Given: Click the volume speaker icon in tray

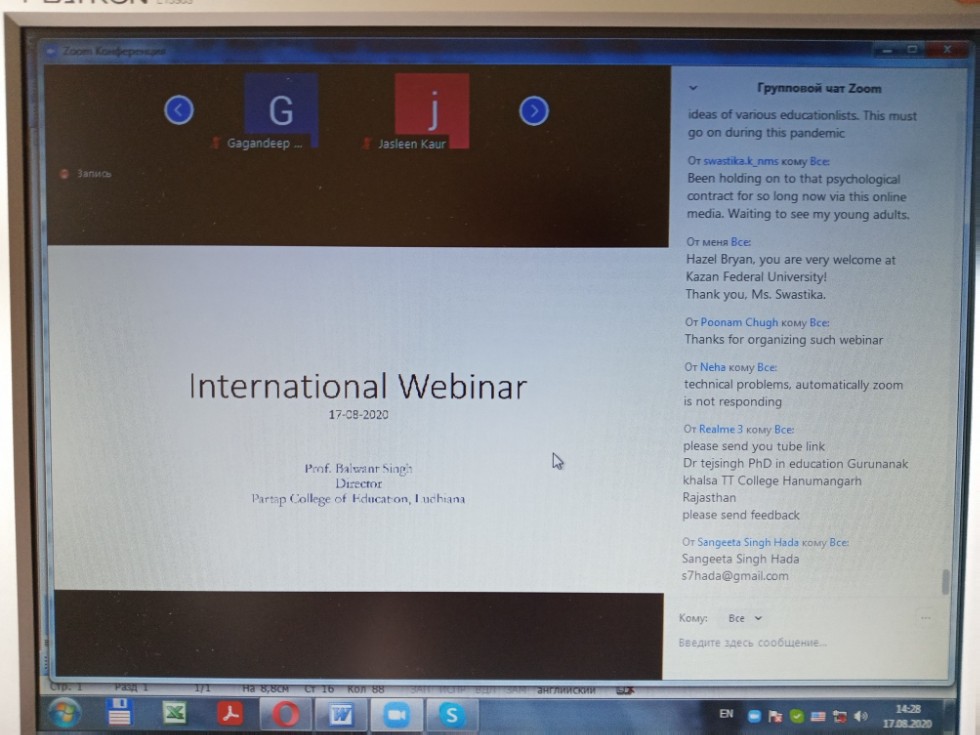Looking at the screenshot, I should pyautogui.click(x=861, y=716).
